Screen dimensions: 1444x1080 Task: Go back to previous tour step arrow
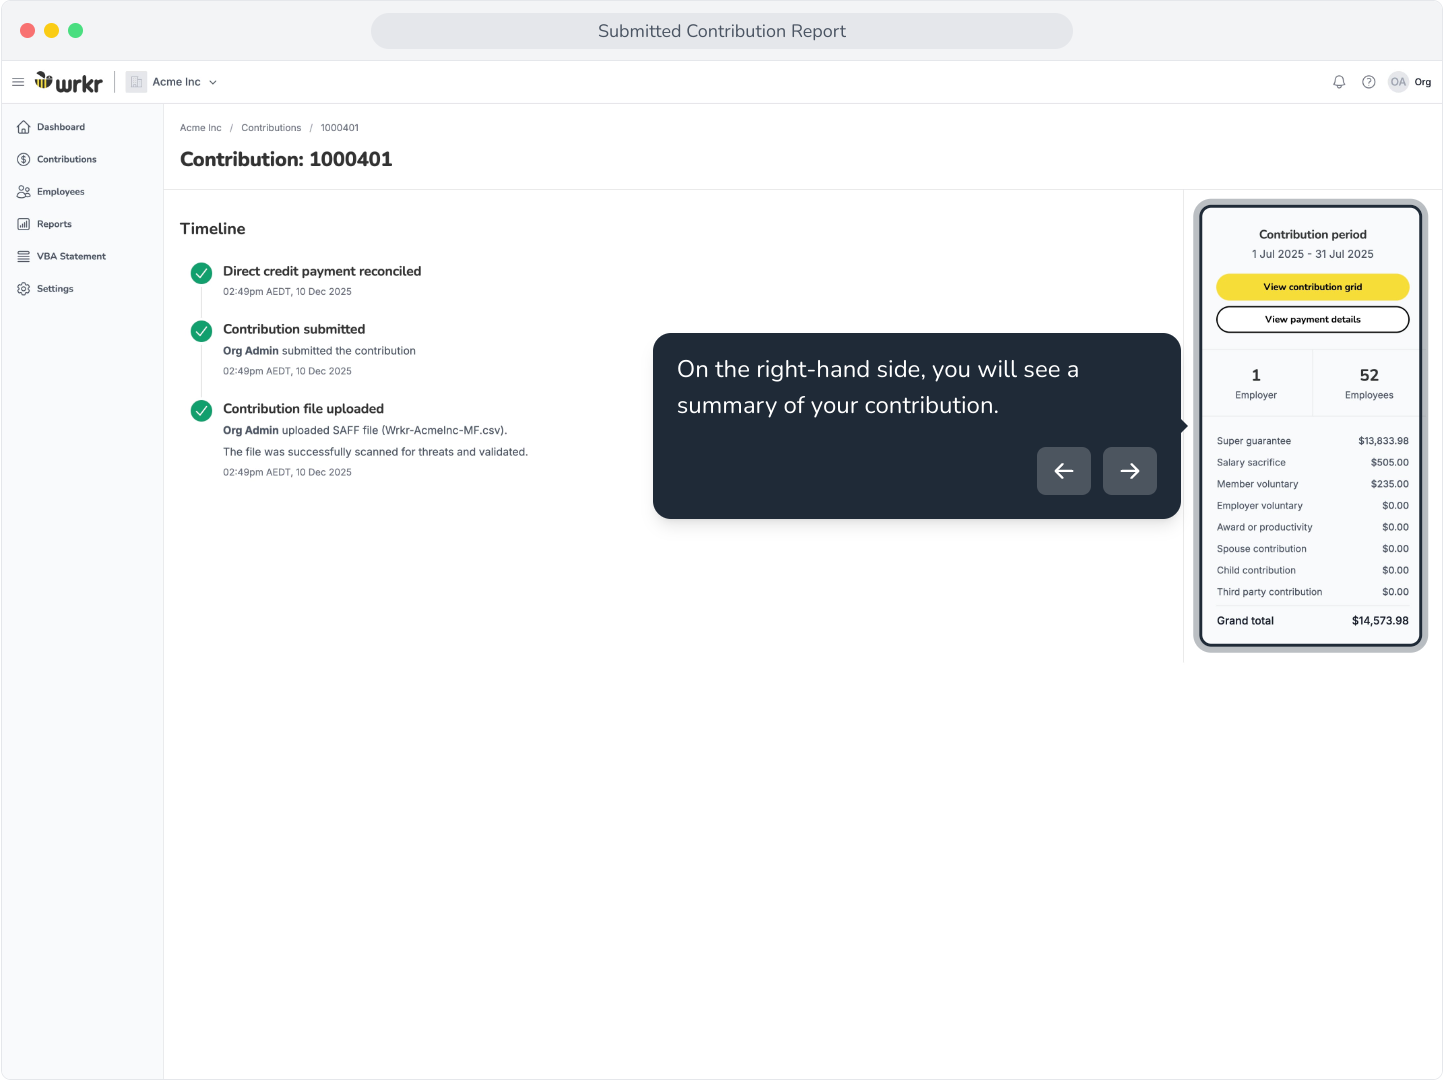[x=1064, y=471]
